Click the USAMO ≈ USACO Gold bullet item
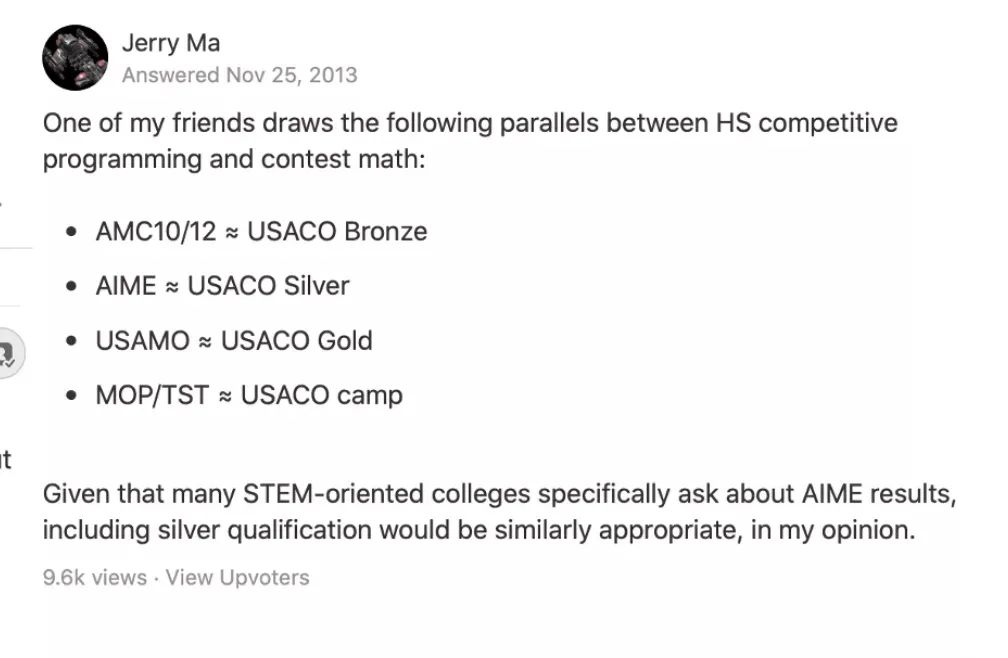The width and height of the screenshot is (1008, 658). click(x=234, y=340)
